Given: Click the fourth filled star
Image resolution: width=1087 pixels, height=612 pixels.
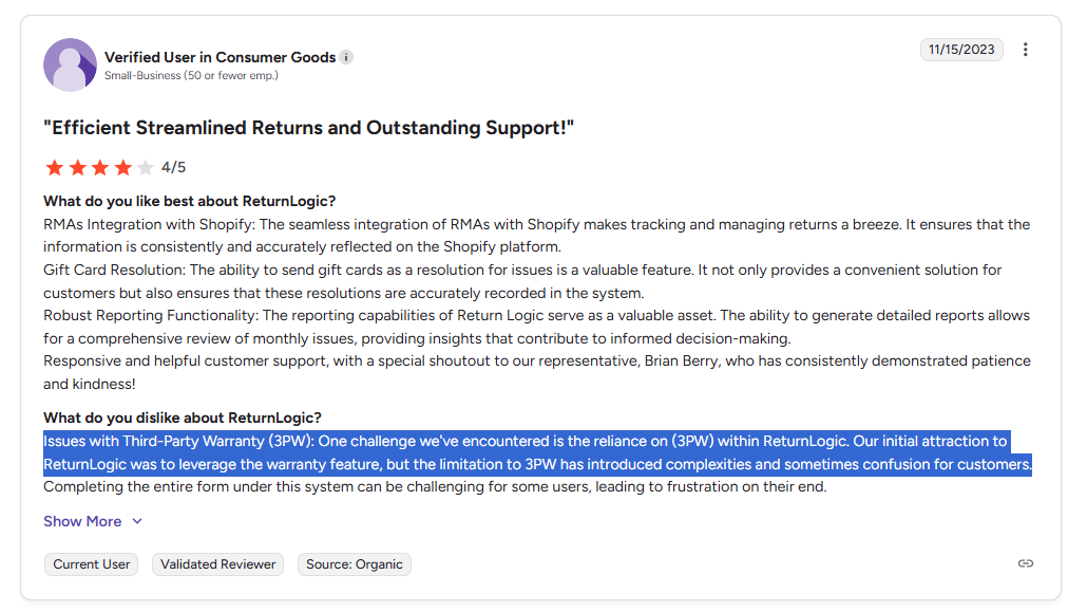Looking at the screenshot, I should 123,167.
